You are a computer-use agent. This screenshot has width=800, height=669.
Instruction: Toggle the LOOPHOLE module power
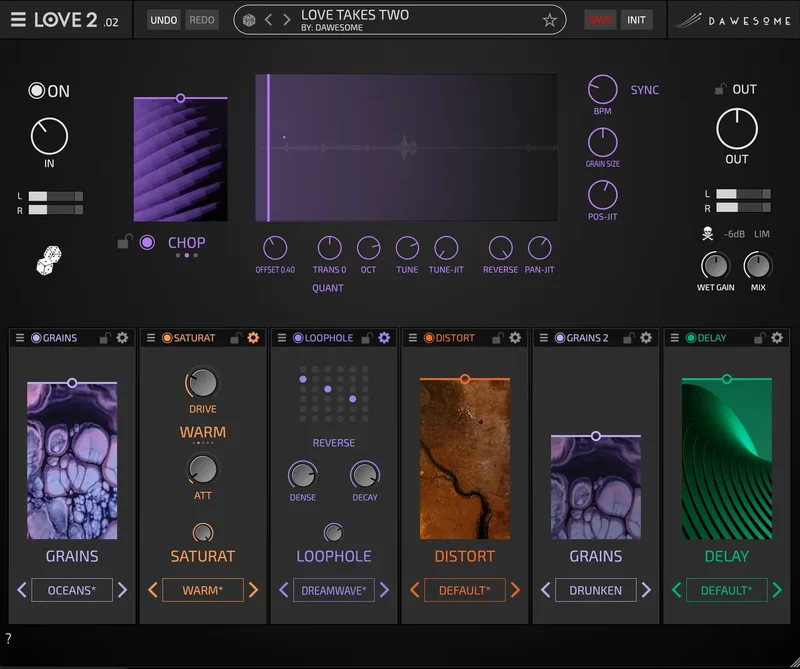[298, 338]
